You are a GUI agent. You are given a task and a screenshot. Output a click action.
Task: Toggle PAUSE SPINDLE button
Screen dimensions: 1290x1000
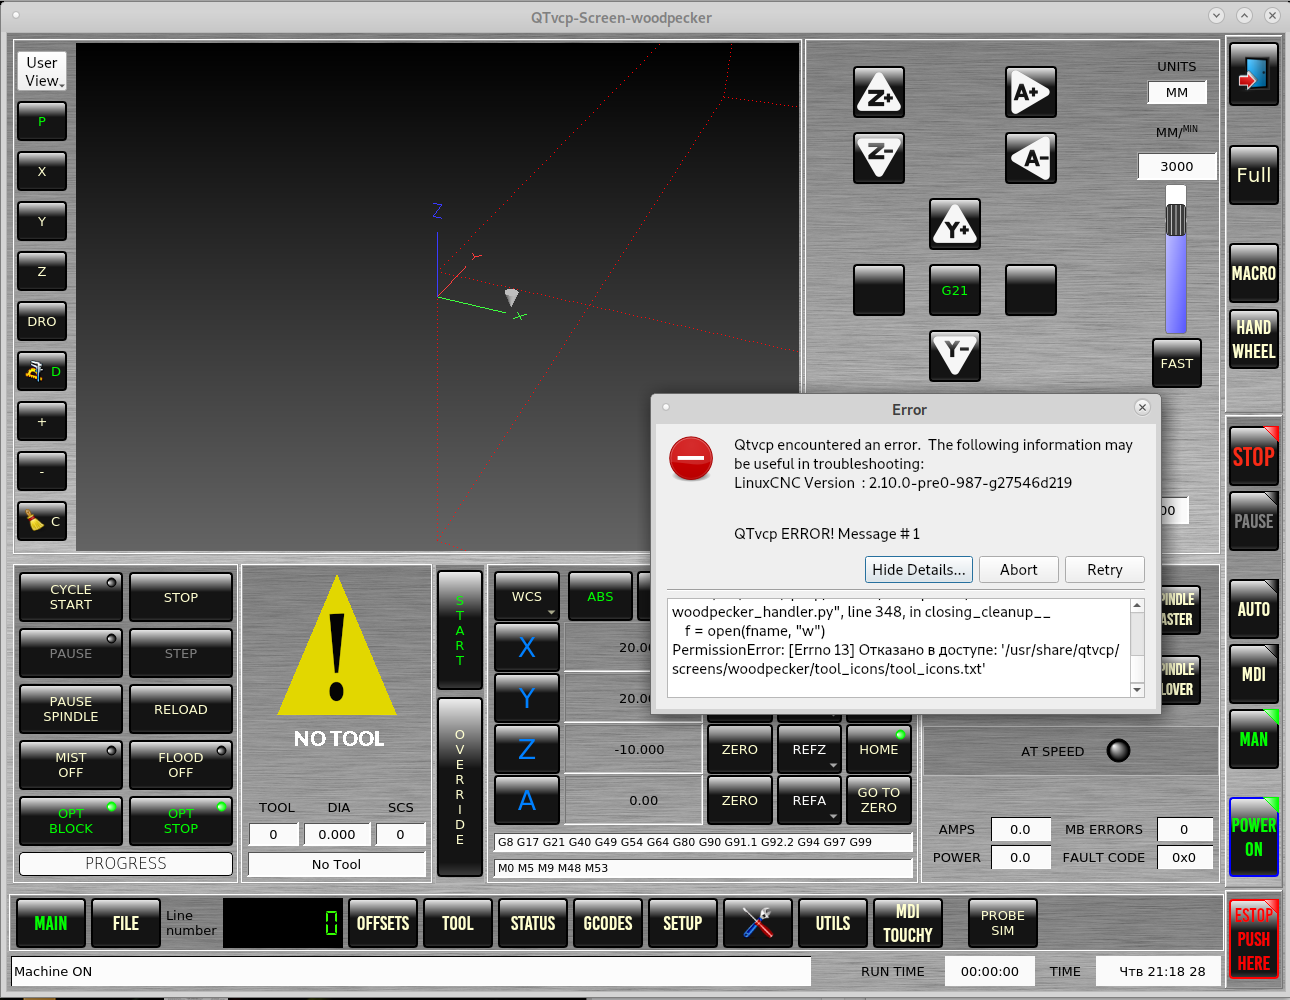pyautogui.click(x=71, y=709)
